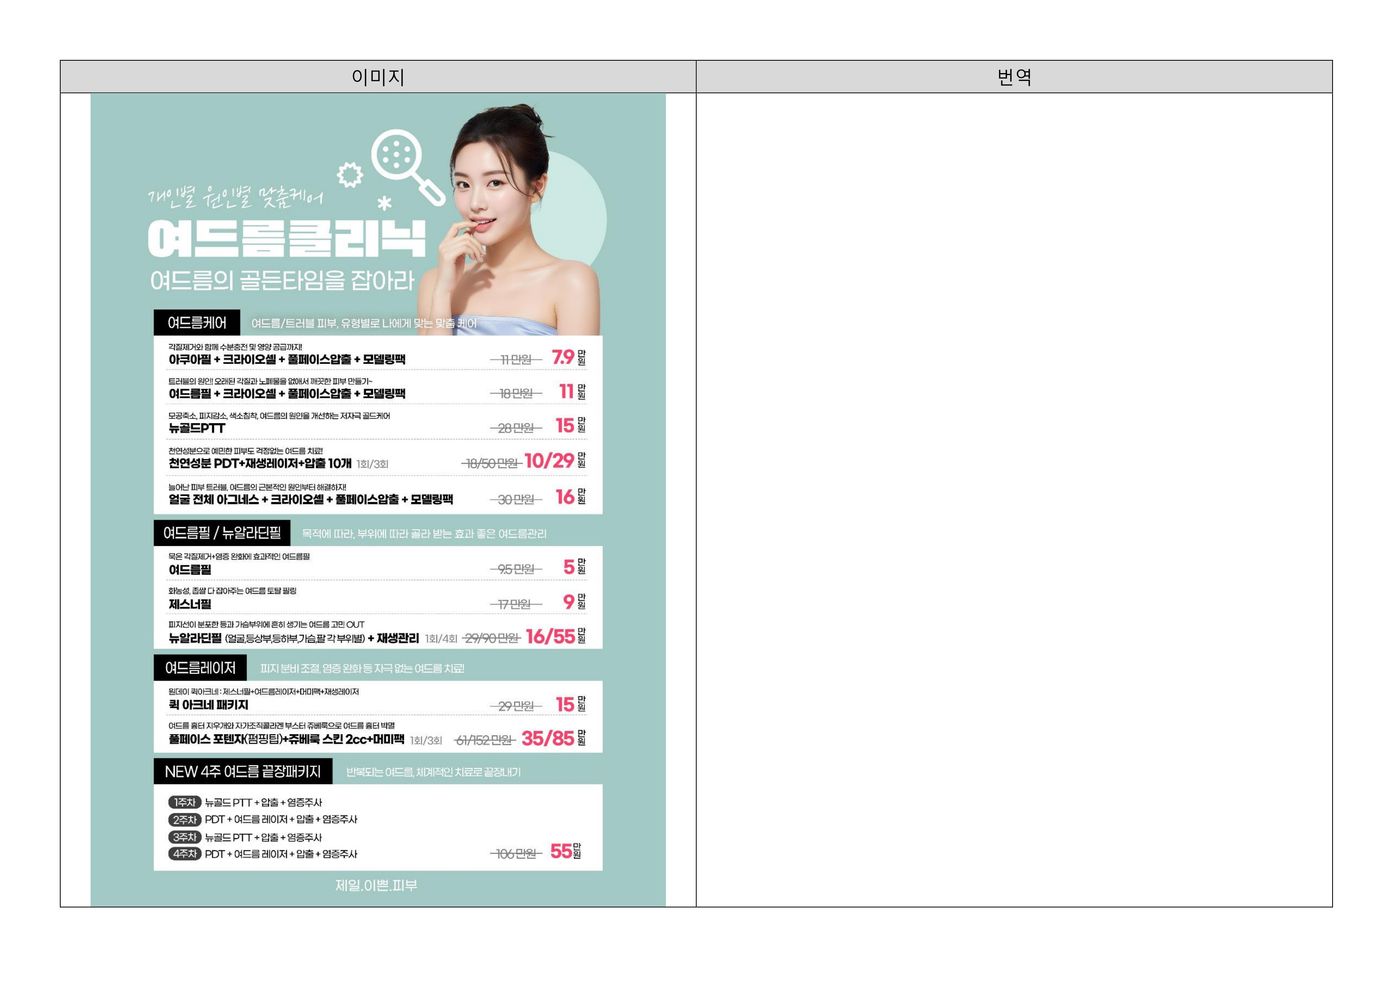Click the gear-shaped germ icon beside the magnifier
Viewport: 1400px width, 990px height.
coord(349,175)
